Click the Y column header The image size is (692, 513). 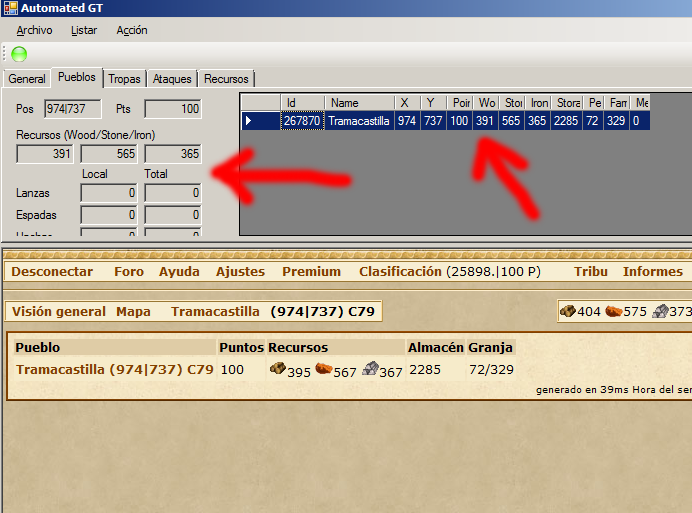433,102
